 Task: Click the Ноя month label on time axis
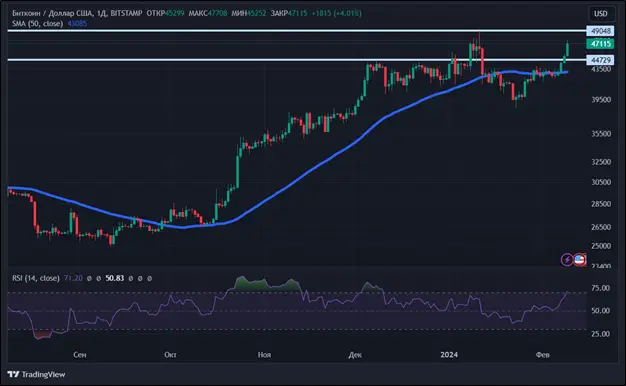pos(264,354)
